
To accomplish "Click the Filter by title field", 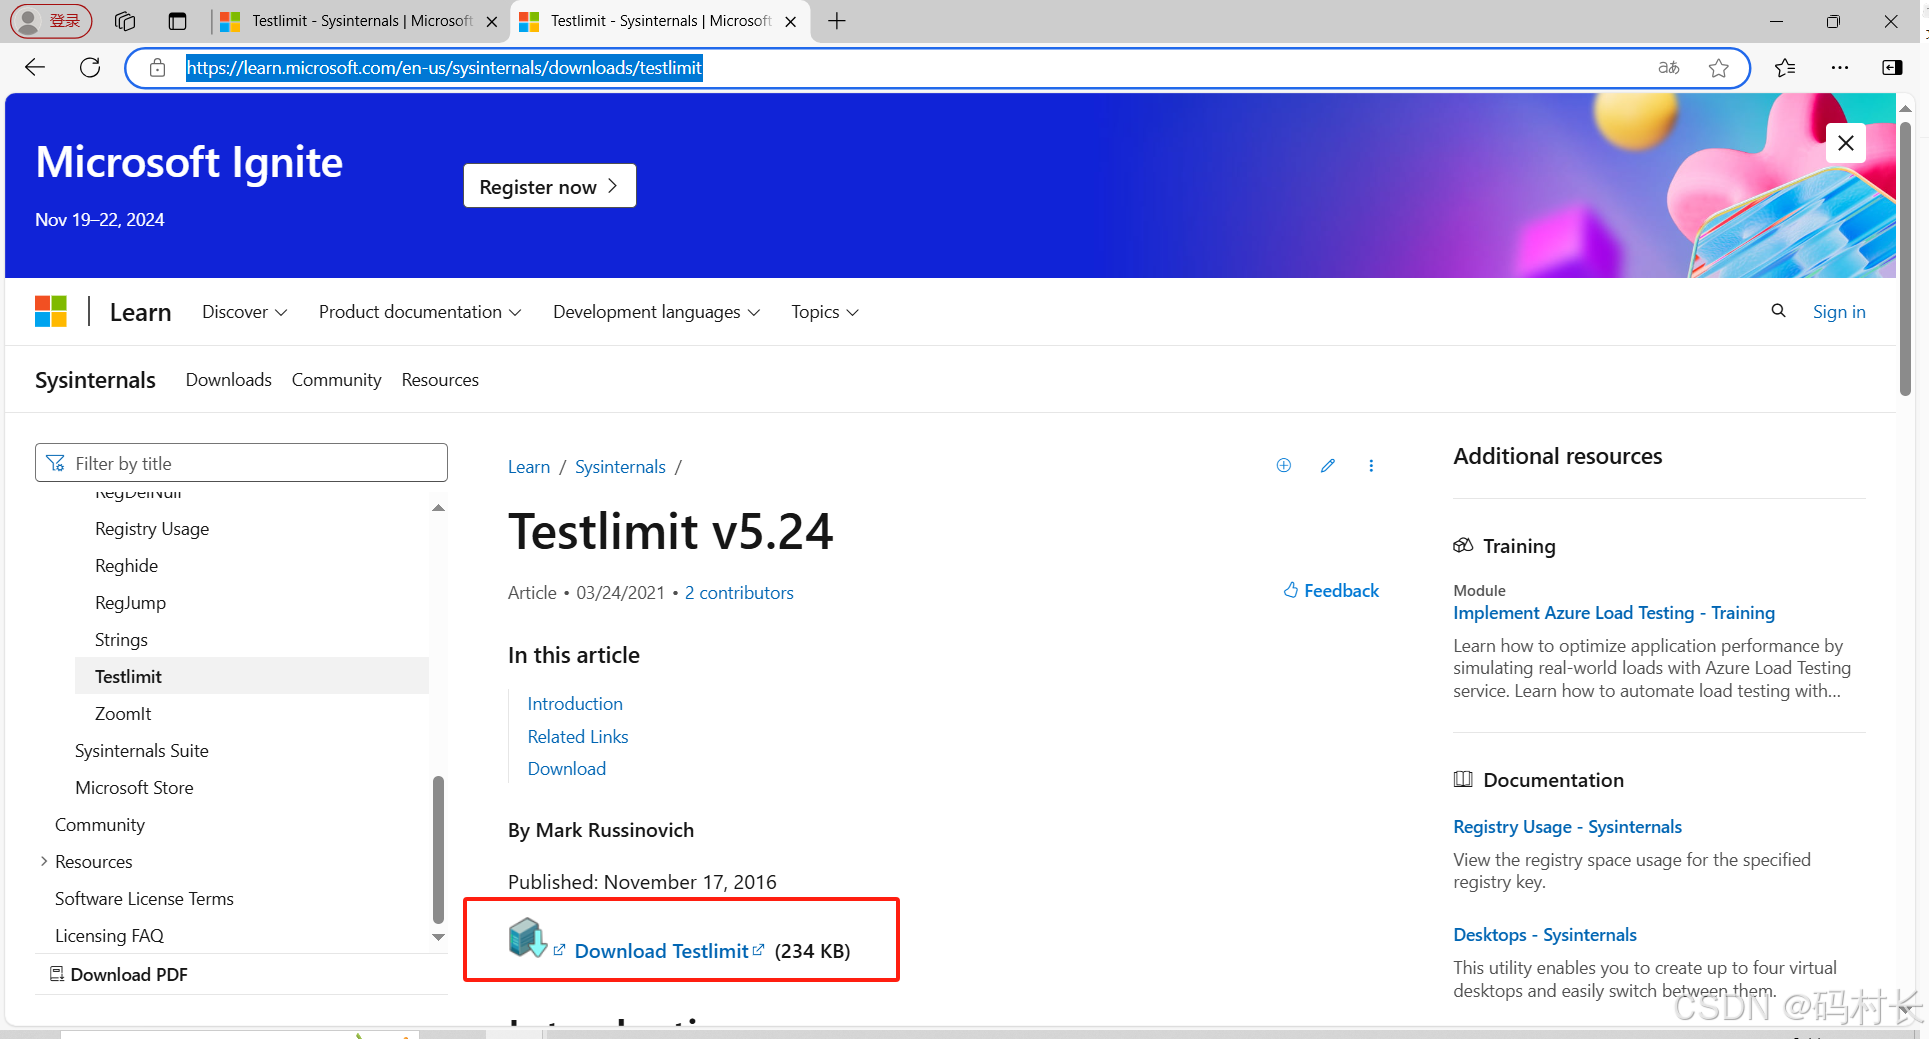I will [241, 463].
